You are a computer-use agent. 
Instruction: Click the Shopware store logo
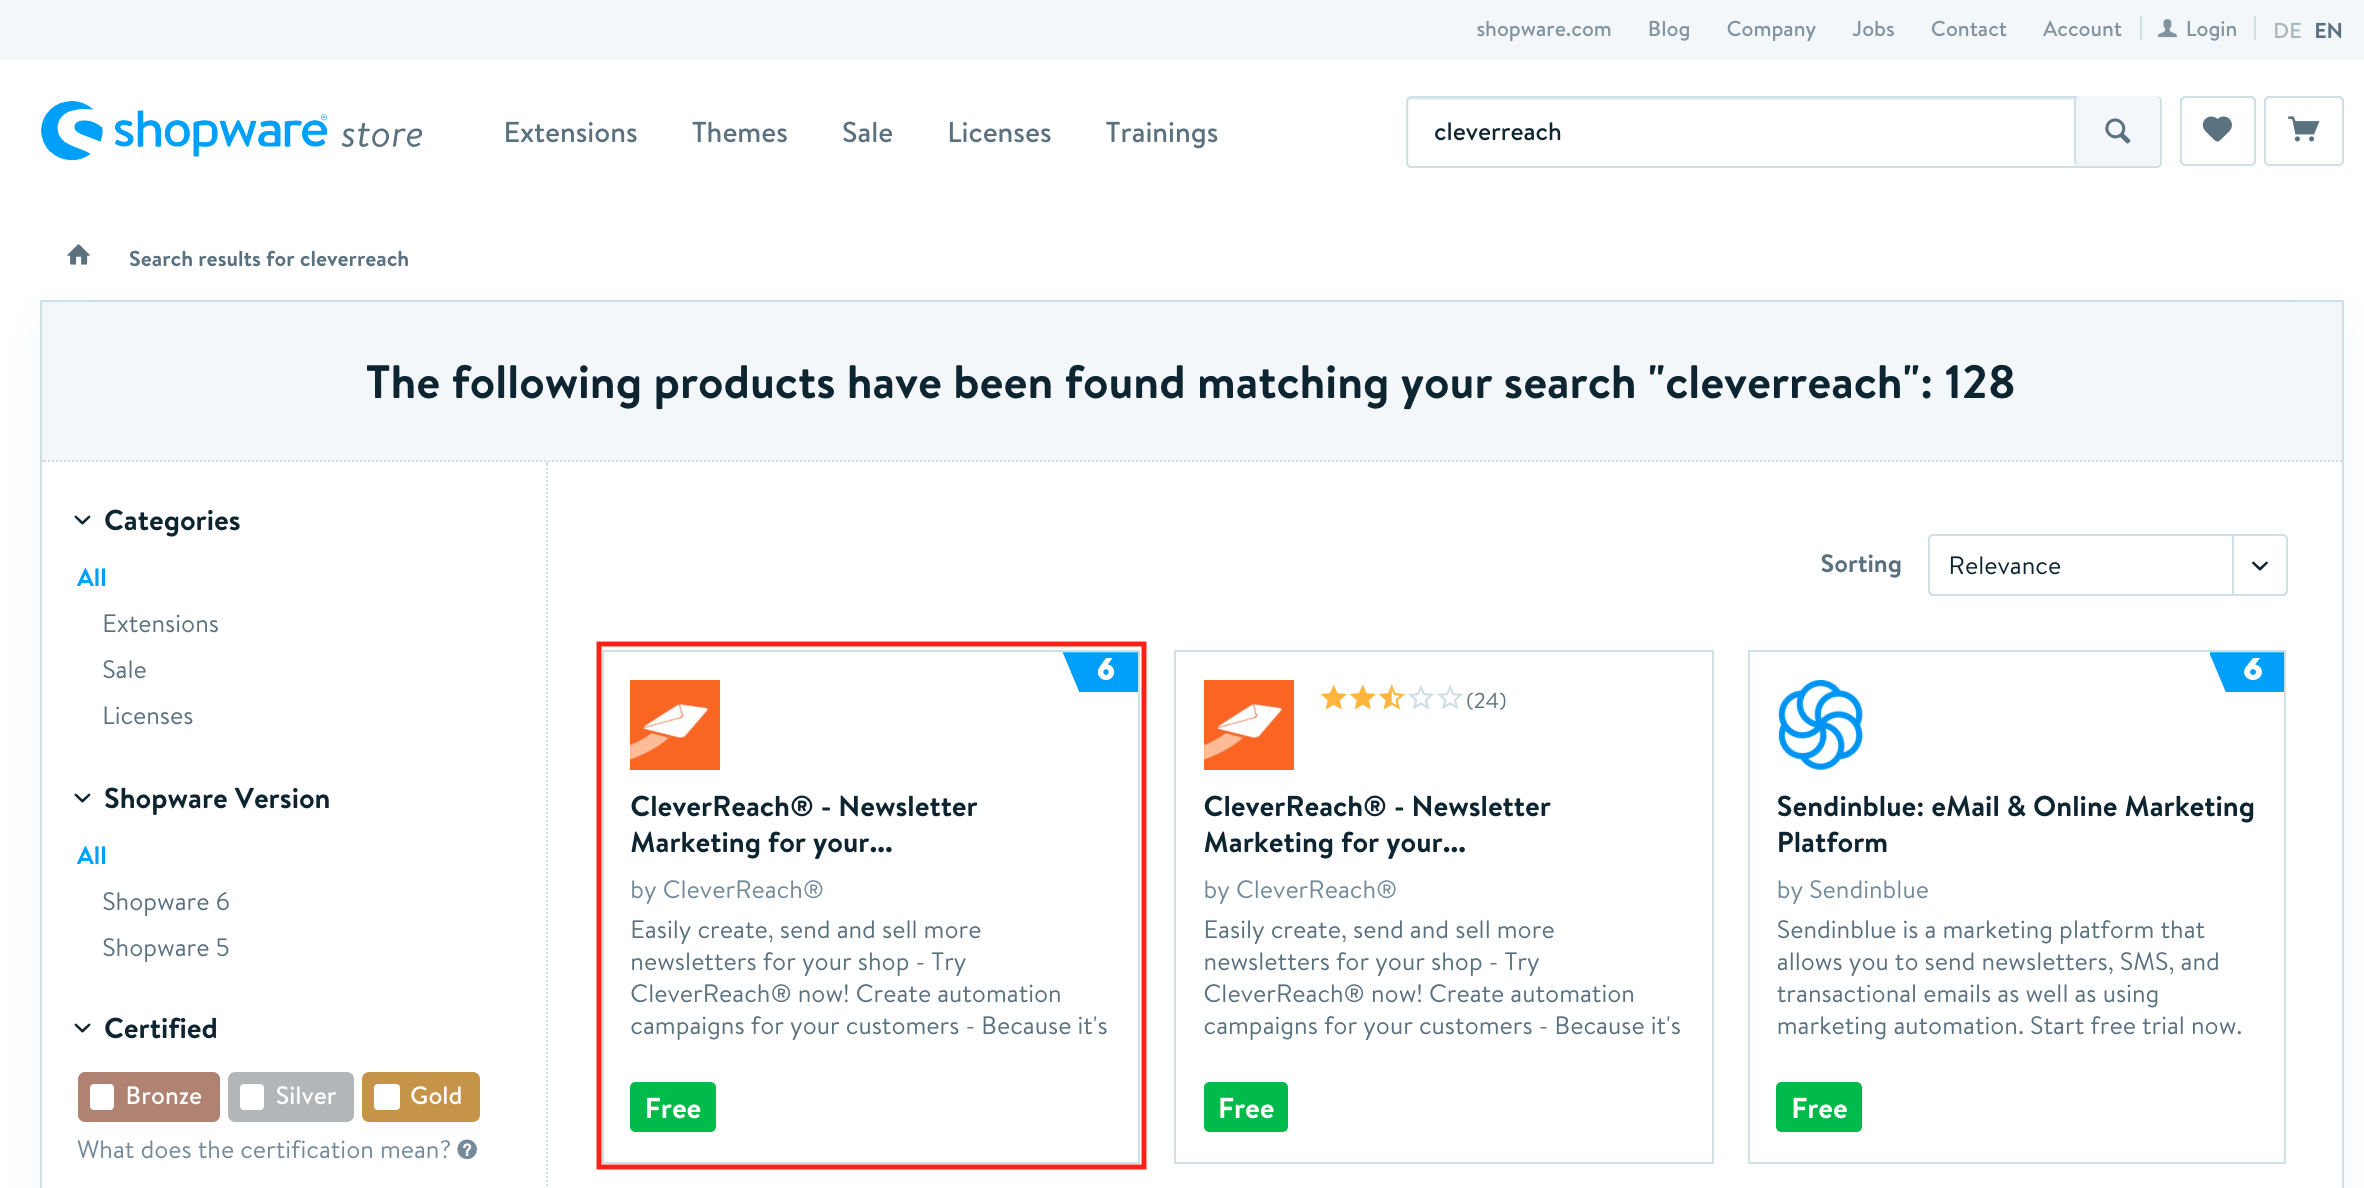click(231, 131)
